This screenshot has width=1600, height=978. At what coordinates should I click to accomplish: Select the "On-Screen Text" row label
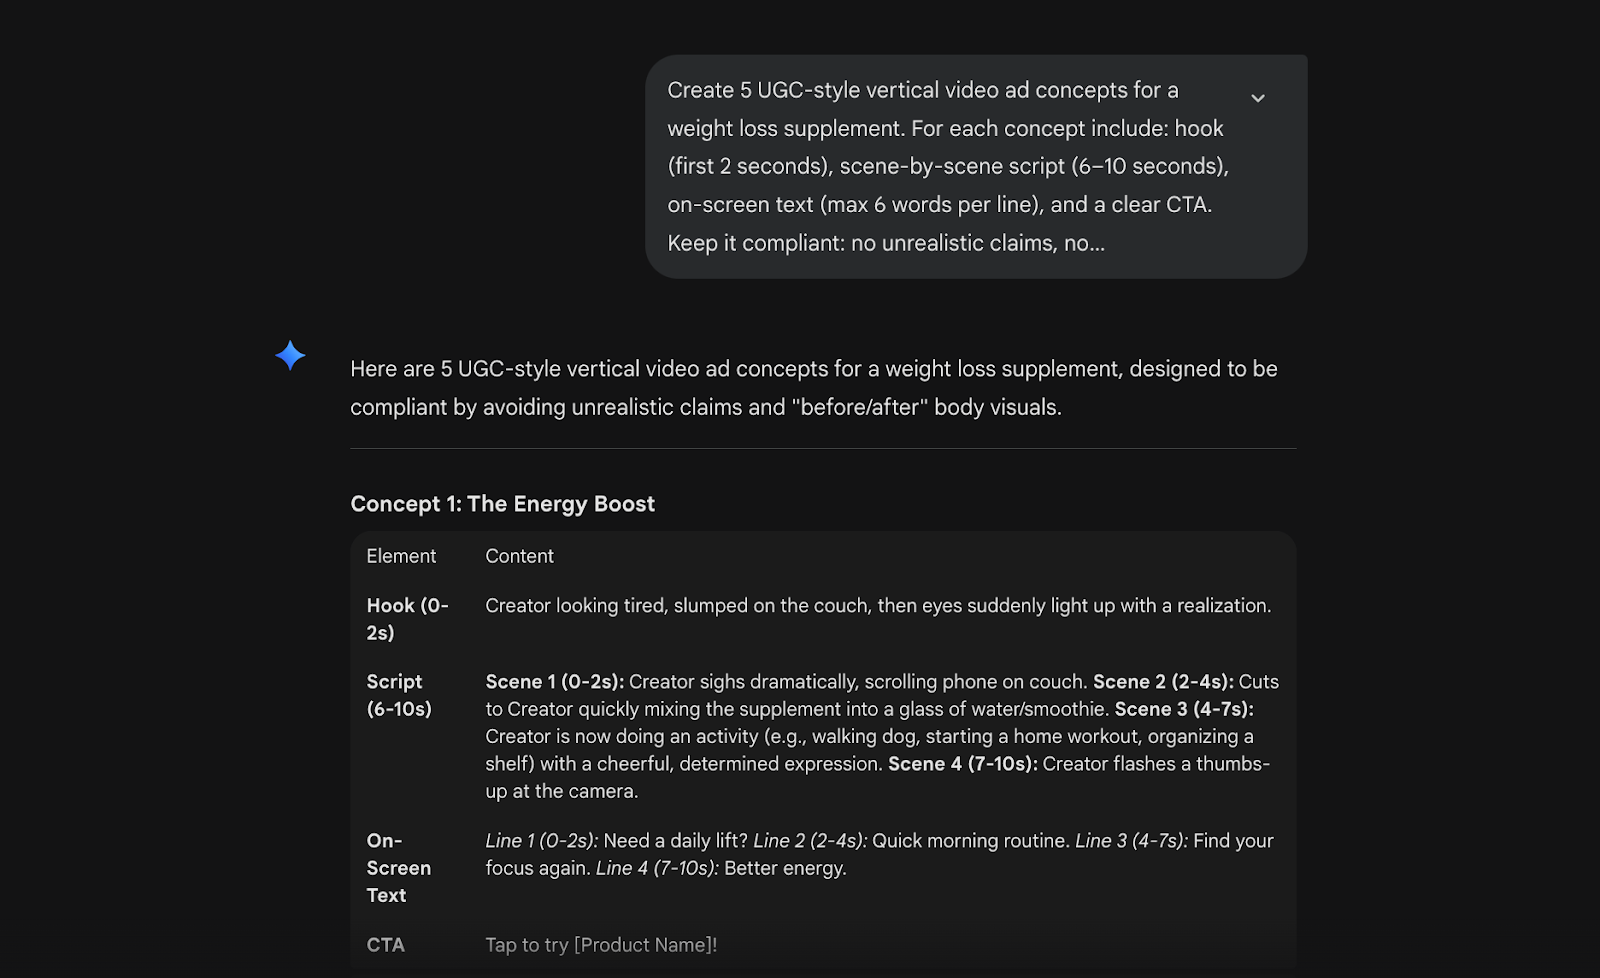click(398, 868)
